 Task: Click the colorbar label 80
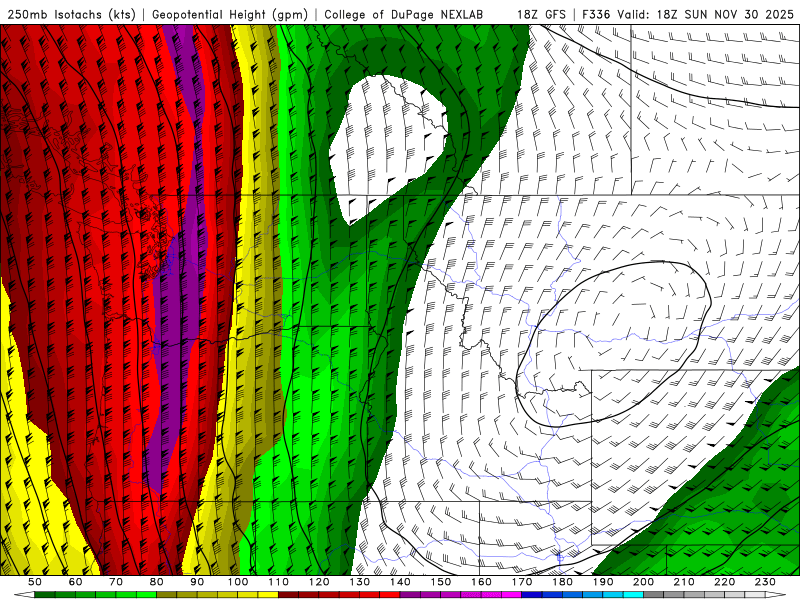(x=157, y=582)
